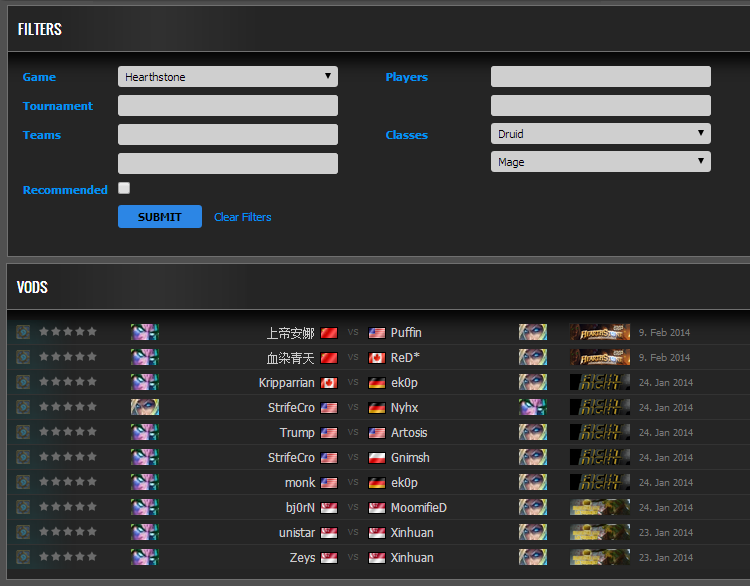The width and height of the screenshot is (750, 586).
Task: Click the tournament logo in the Trump vs Artosis row
Action: click(599, 432)
